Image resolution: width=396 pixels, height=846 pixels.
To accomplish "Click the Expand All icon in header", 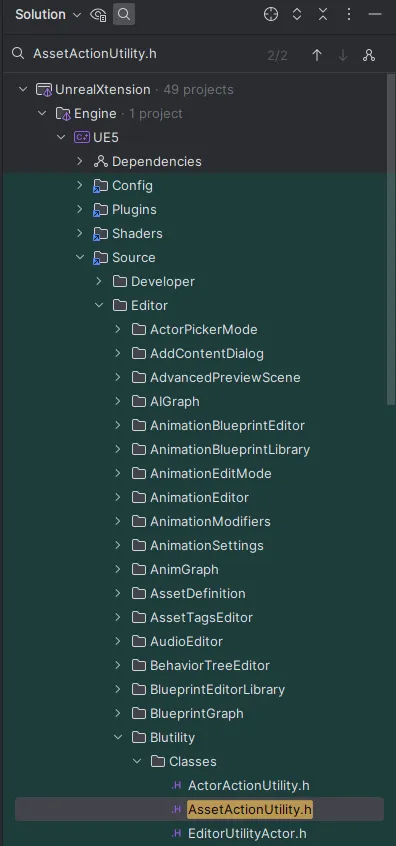I will tap(297, 15).
